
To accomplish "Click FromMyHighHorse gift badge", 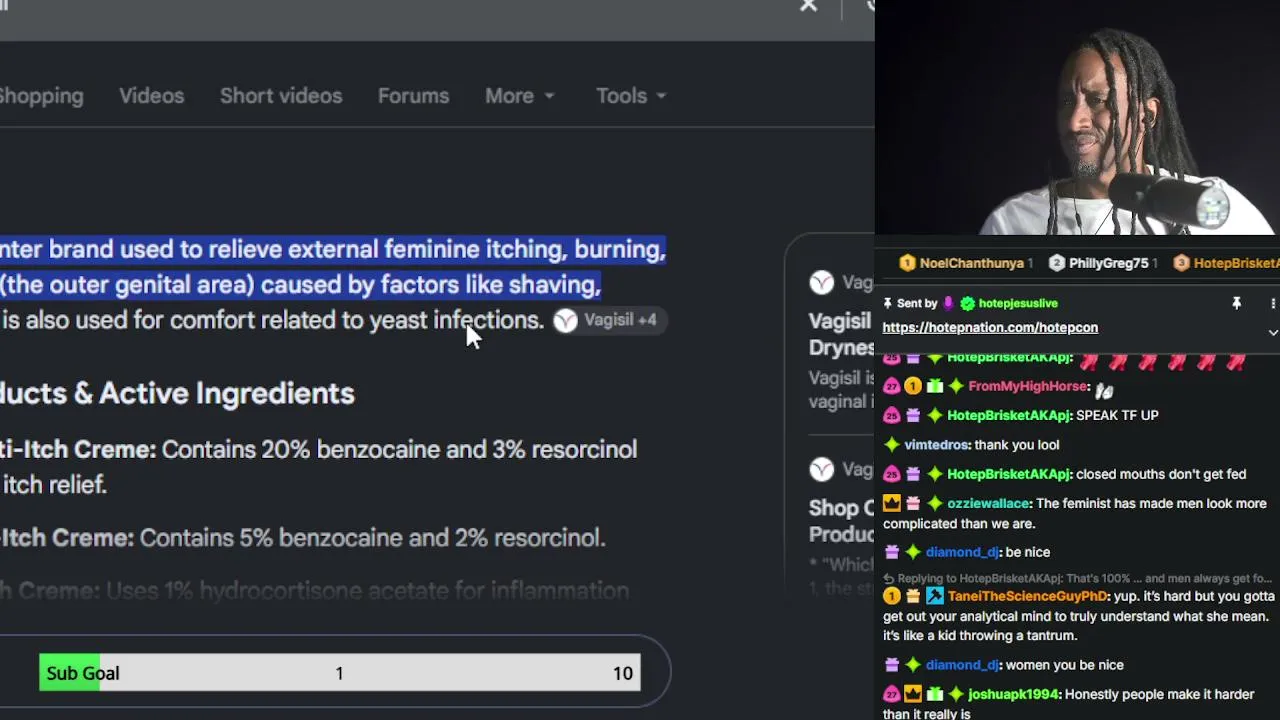I will [934, 386].
